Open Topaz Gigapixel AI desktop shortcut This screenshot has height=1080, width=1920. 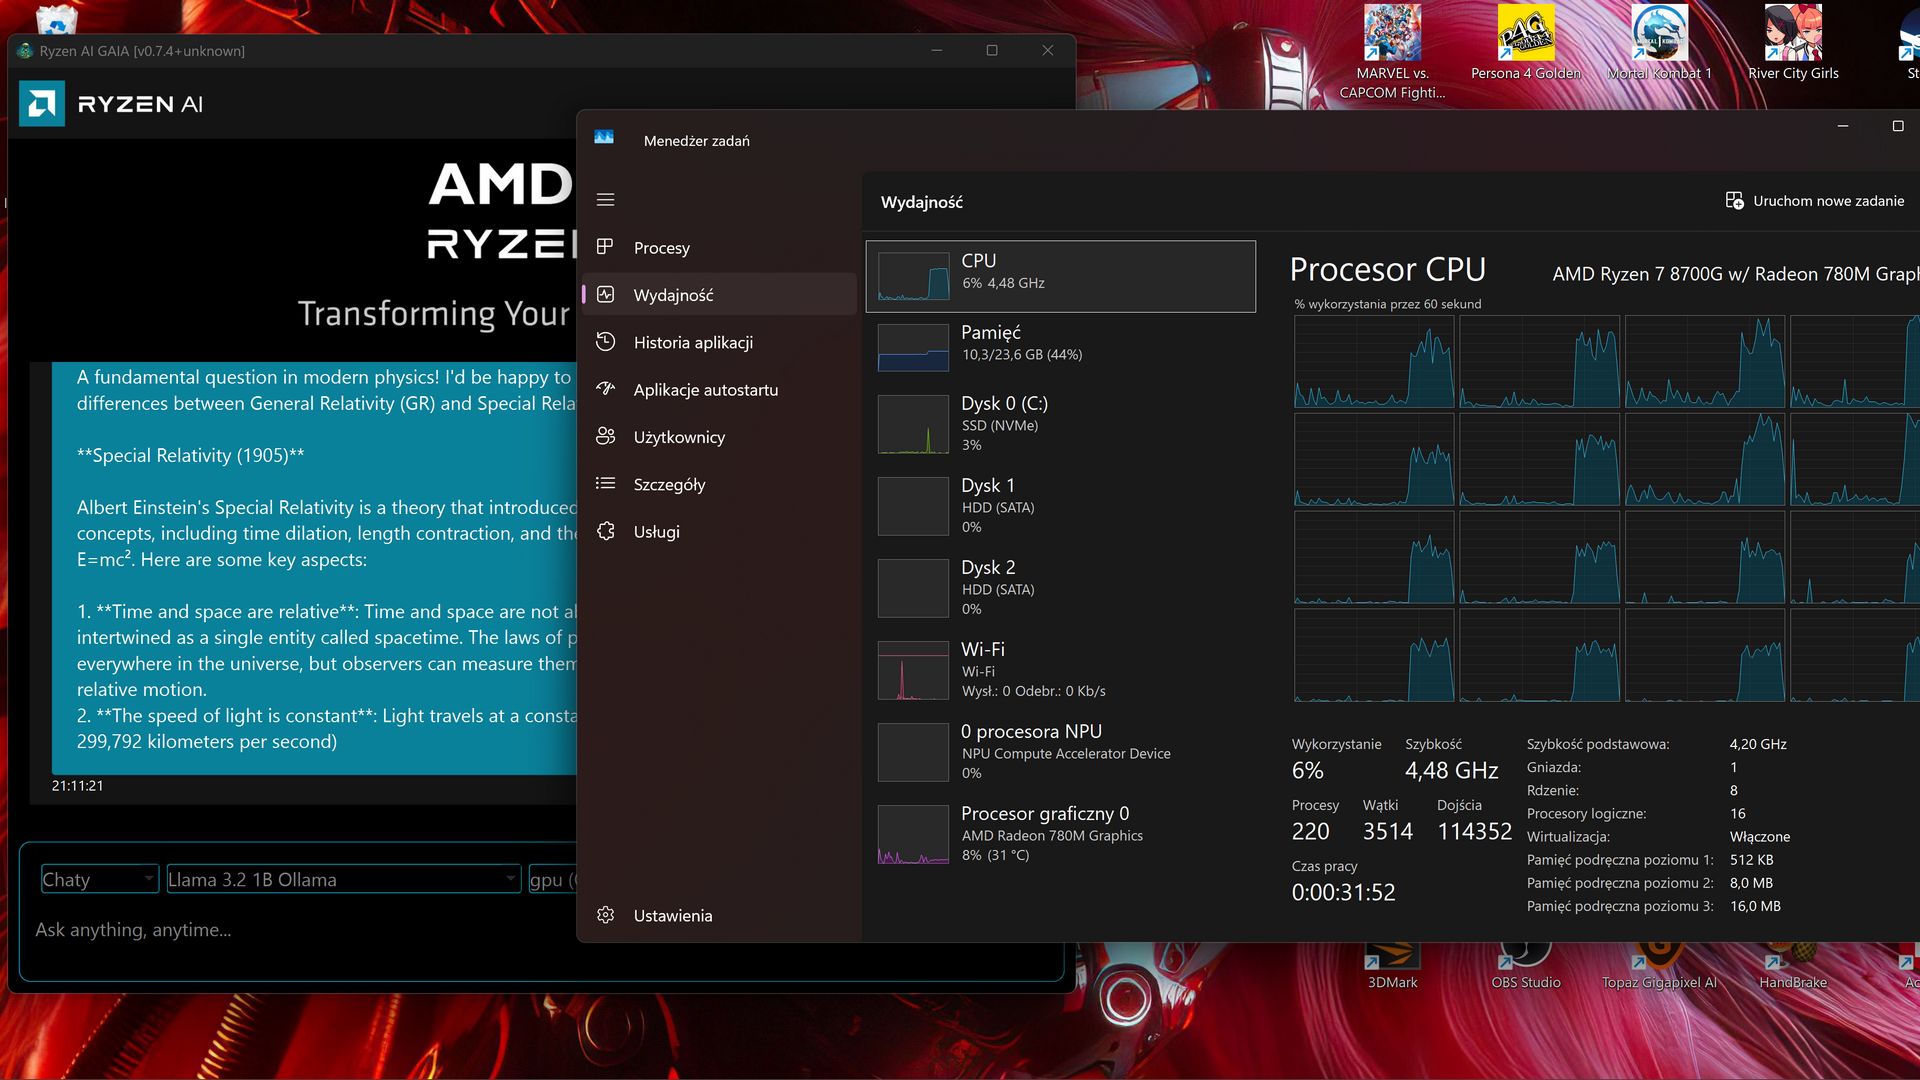1659,967
